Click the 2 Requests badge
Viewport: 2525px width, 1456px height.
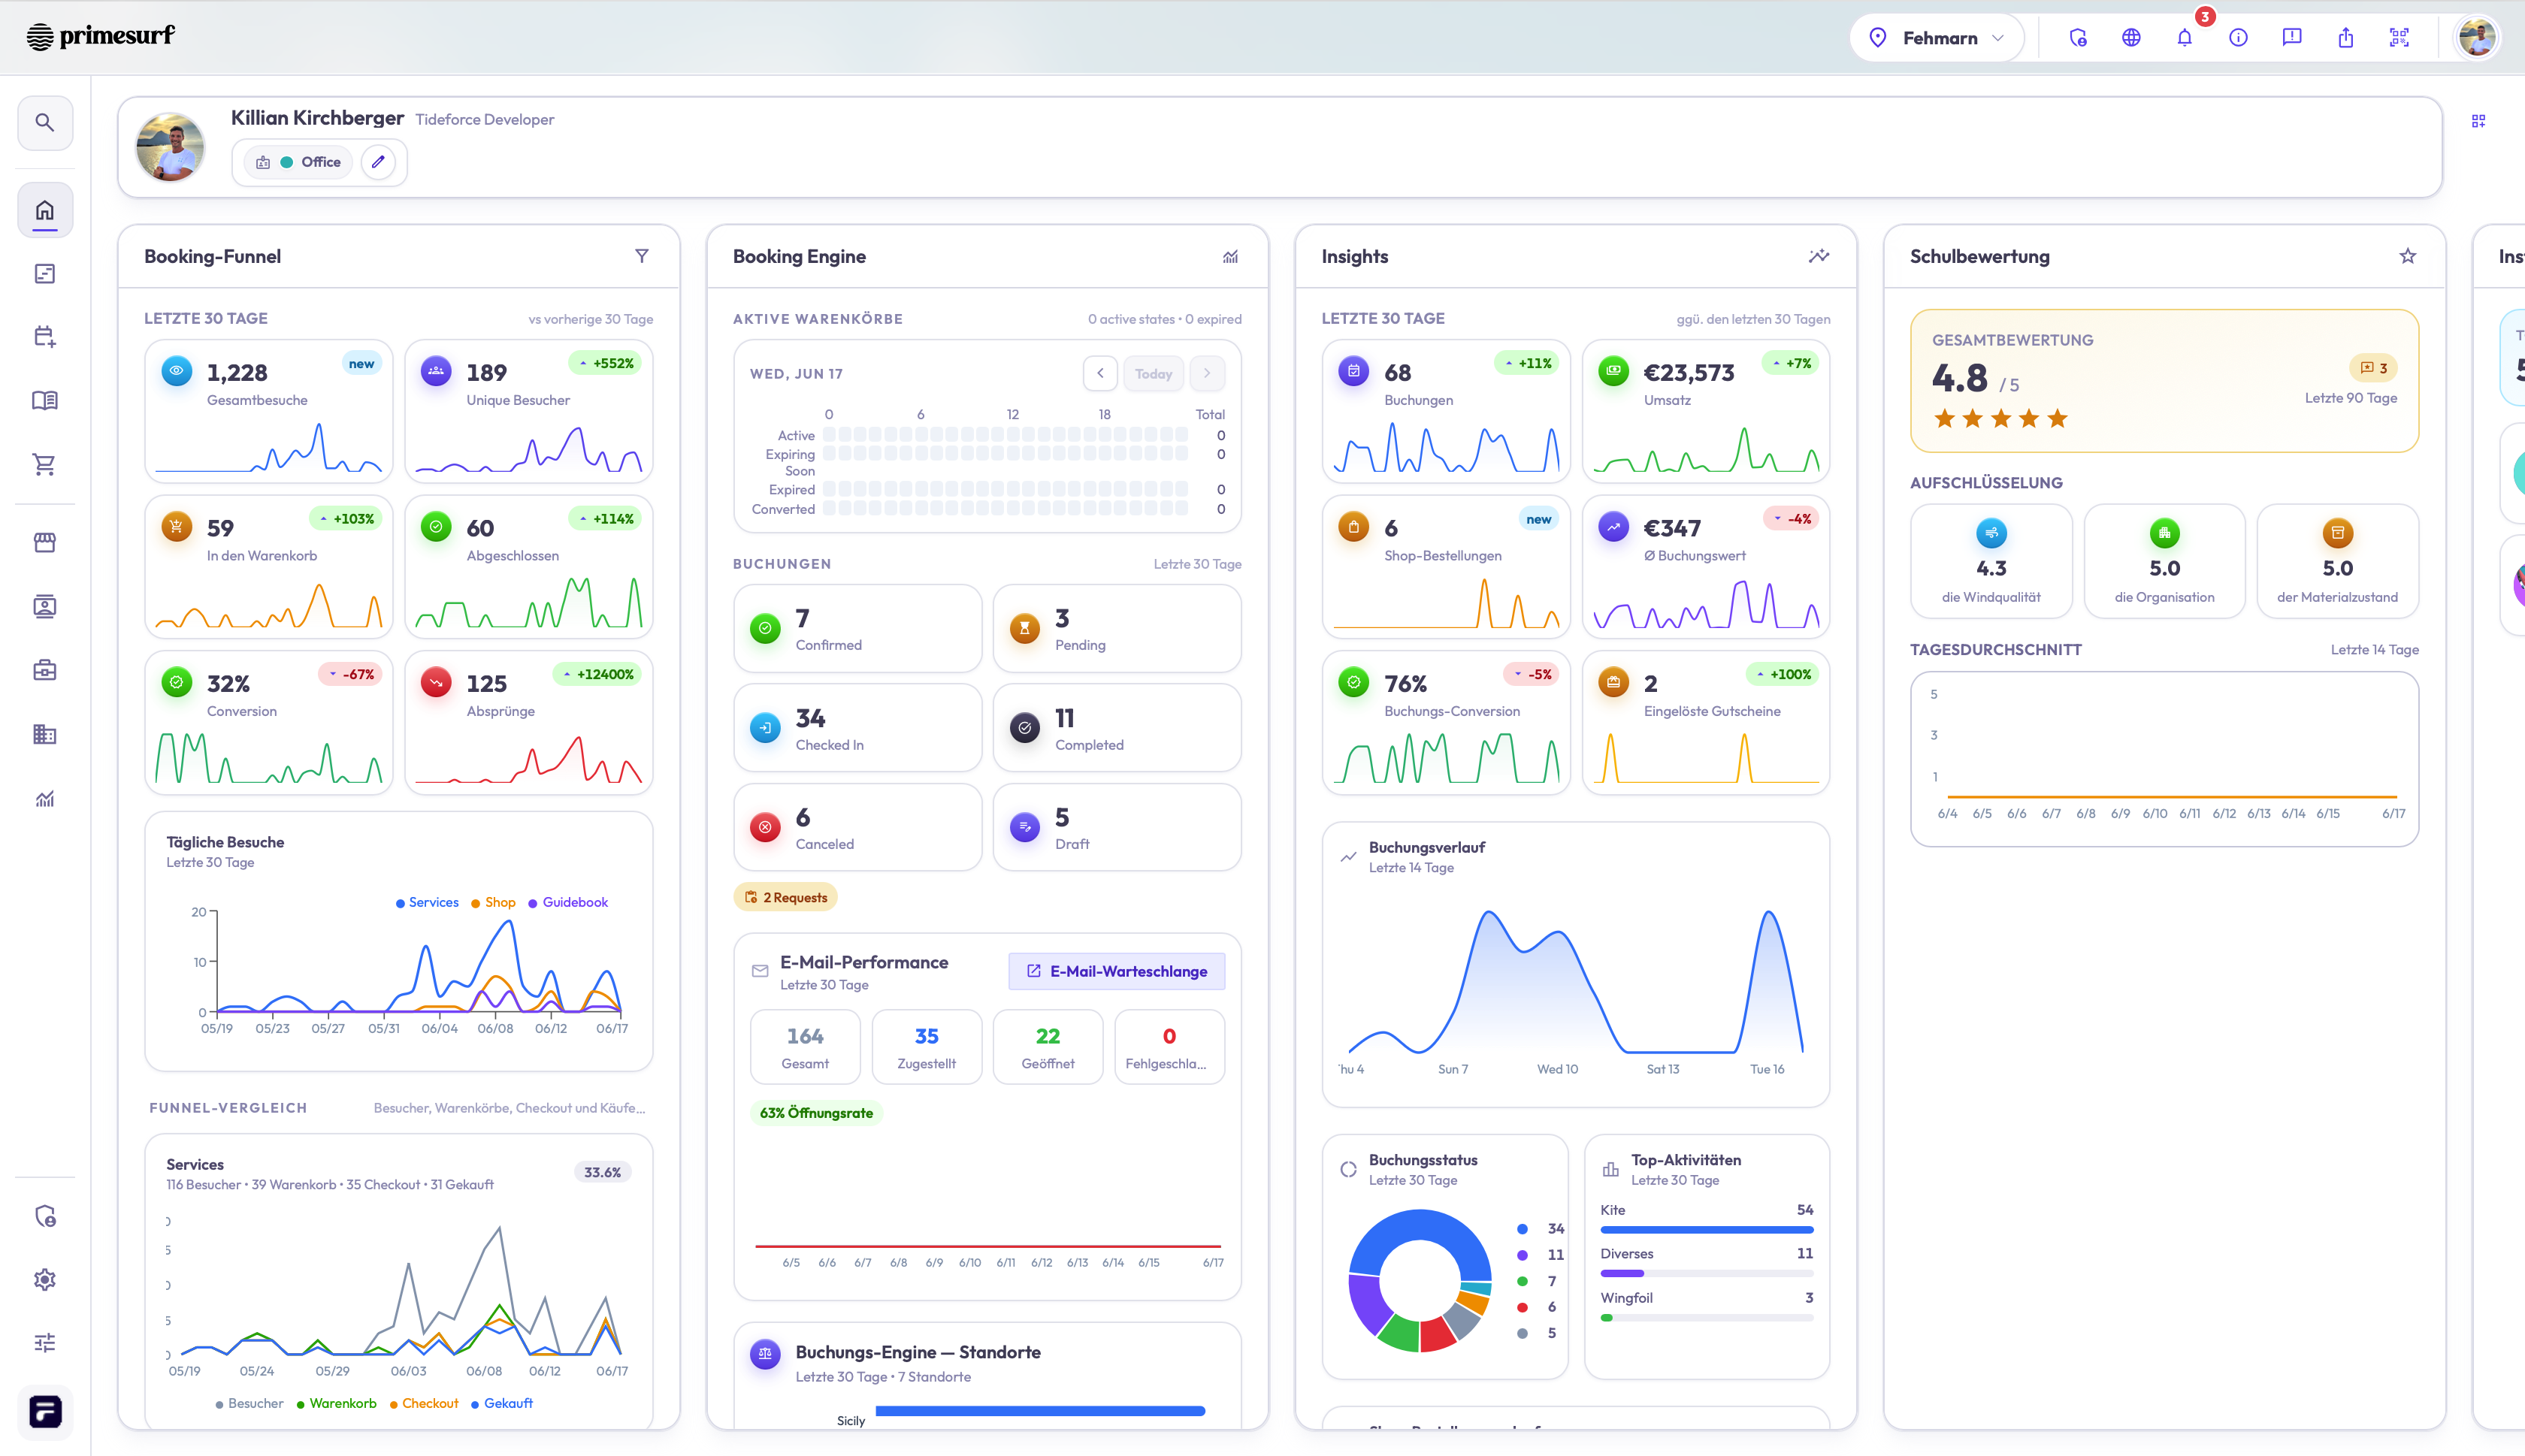[x=785, y=897]
